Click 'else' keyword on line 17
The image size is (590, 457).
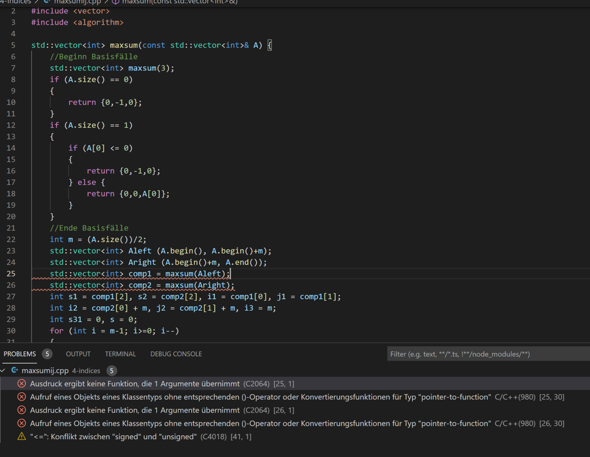[x=87, y=182]
